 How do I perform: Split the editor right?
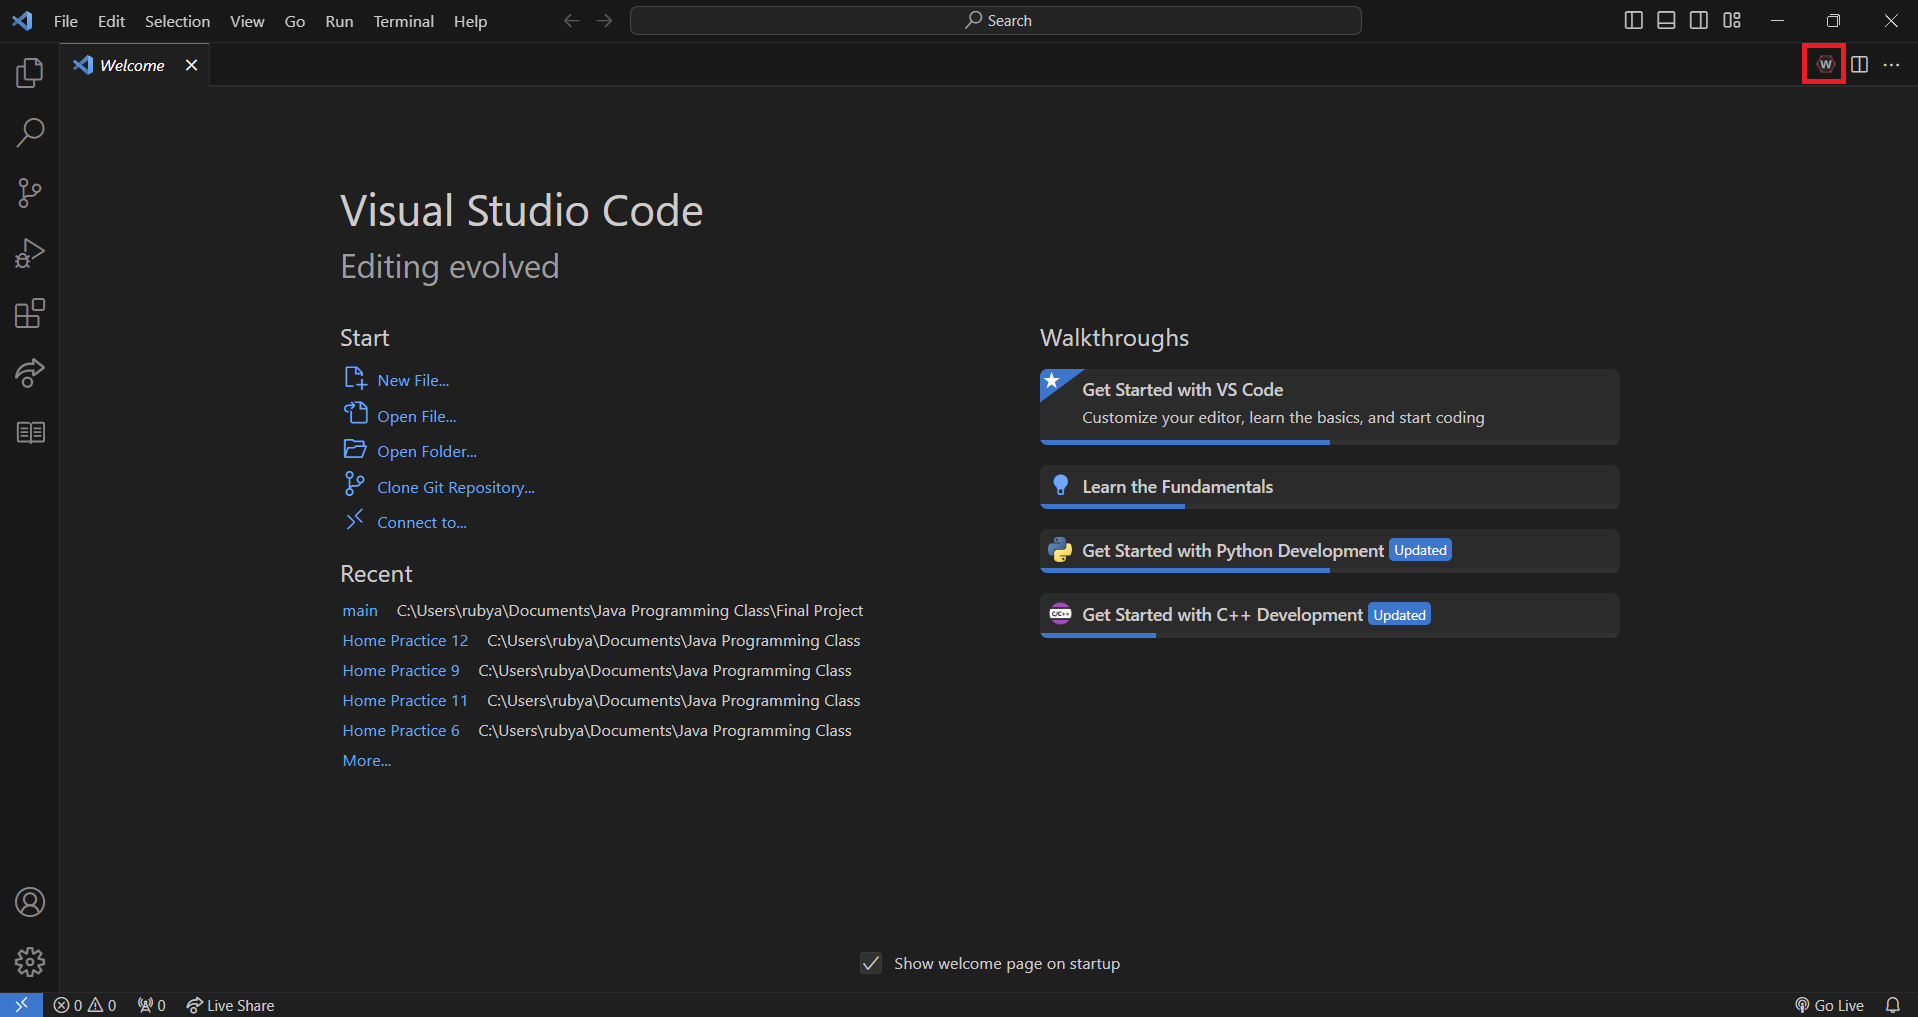coord(1859,64)
